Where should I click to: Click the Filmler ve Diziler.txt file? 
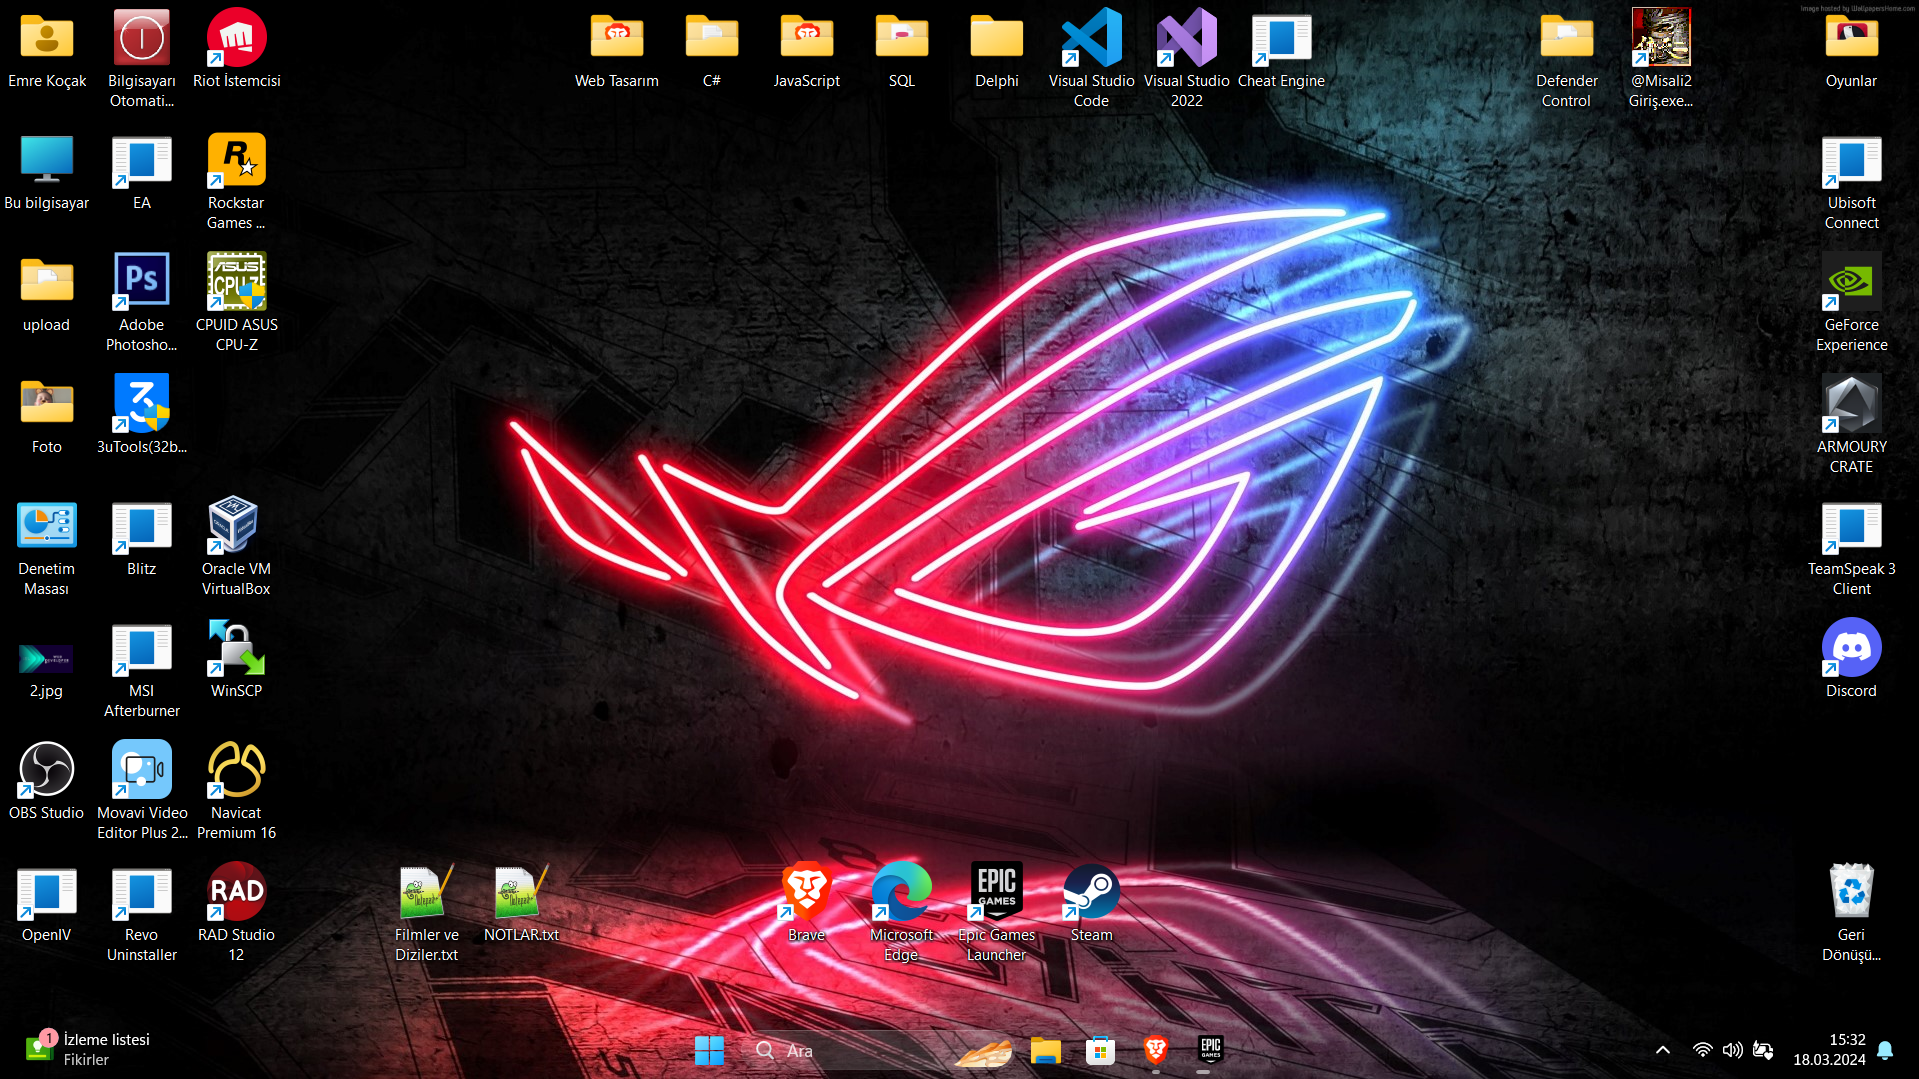[427, 914]
